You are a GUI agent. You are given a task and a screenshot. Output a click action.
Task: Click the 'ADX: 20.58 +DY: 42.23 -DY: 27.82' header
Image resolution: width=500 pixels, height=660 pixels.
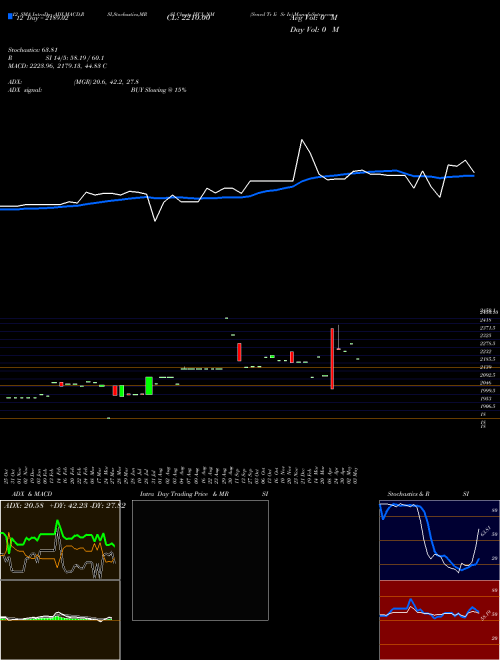click(x=65, y=506)
